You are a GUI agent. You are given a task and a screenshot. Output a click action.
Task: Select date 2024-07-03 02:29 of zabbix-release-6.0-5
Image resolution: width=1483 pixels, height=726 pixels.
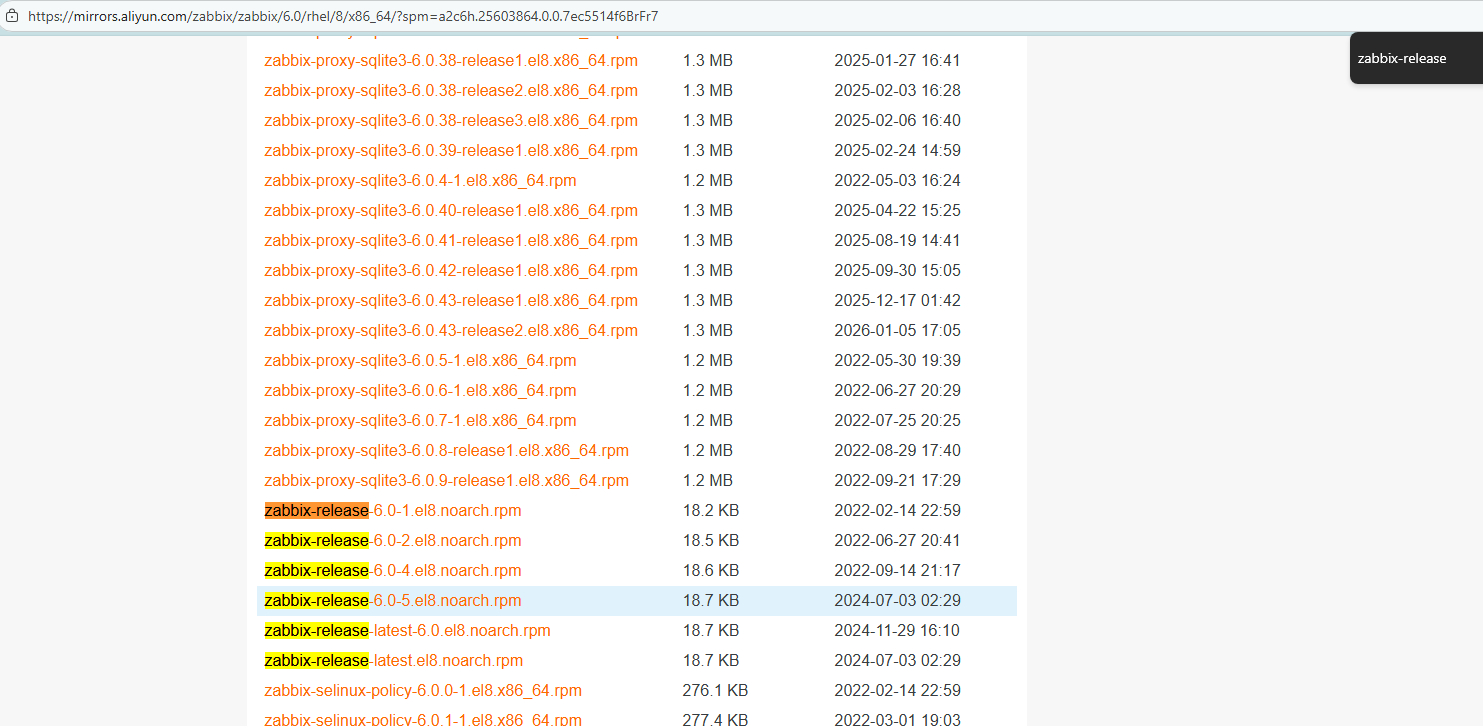coord(897,601)
